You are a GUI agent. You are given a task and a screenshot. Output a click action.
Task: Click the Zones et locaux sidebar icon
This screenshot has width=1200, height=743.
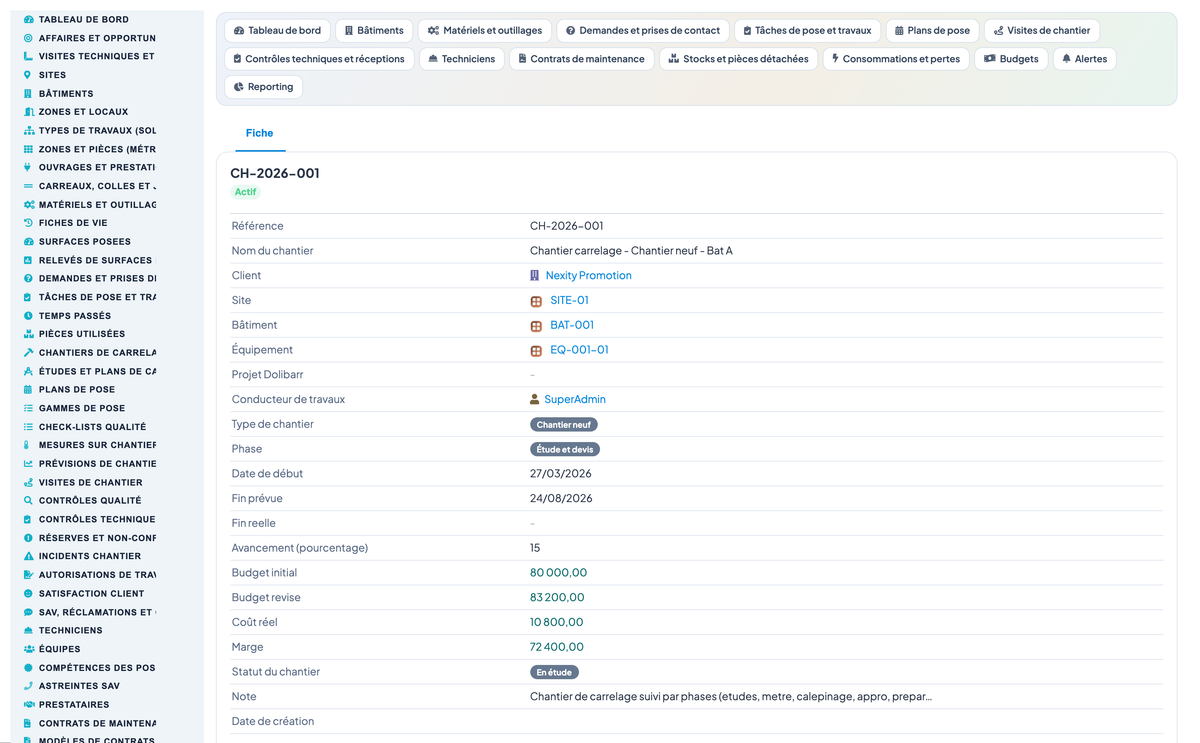pos(28,112)
